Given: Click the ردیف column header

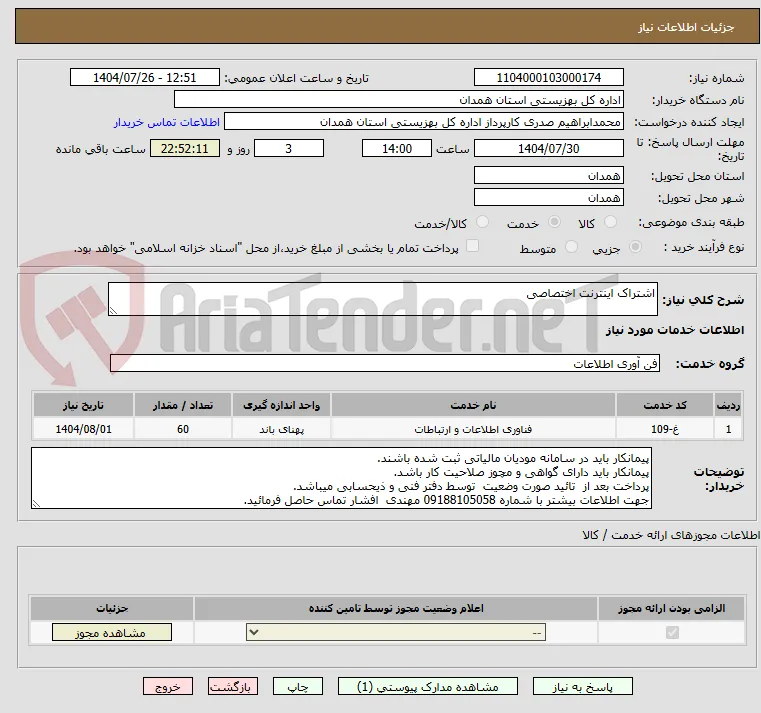Looking at the screenshot, I should pos(728,405).
